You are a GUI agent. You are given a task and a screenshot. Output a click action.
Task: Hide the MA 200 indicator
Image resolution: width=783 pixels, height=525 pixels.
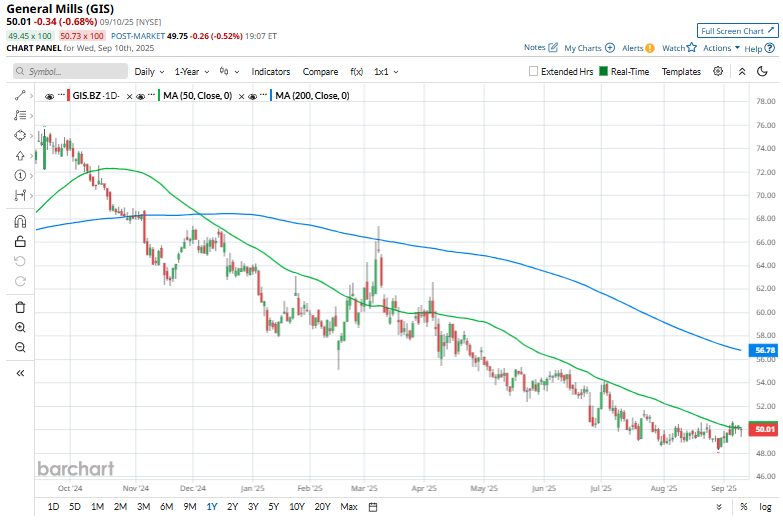252,96
